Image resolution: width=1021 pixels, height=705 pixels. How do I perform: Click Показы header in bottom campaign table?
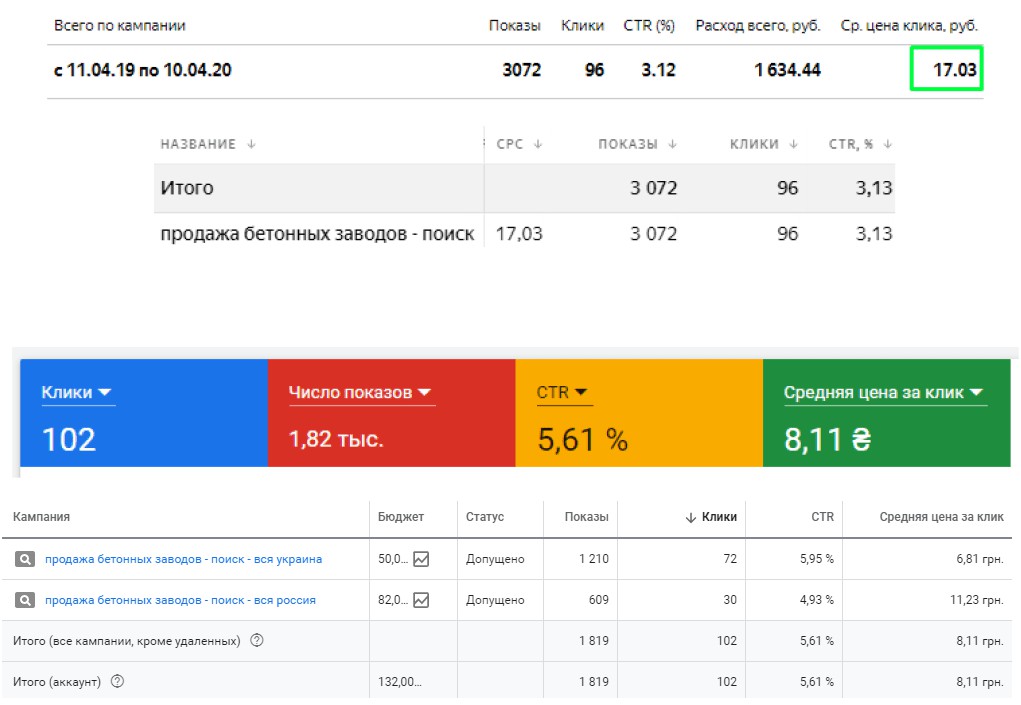coord(587,517)
